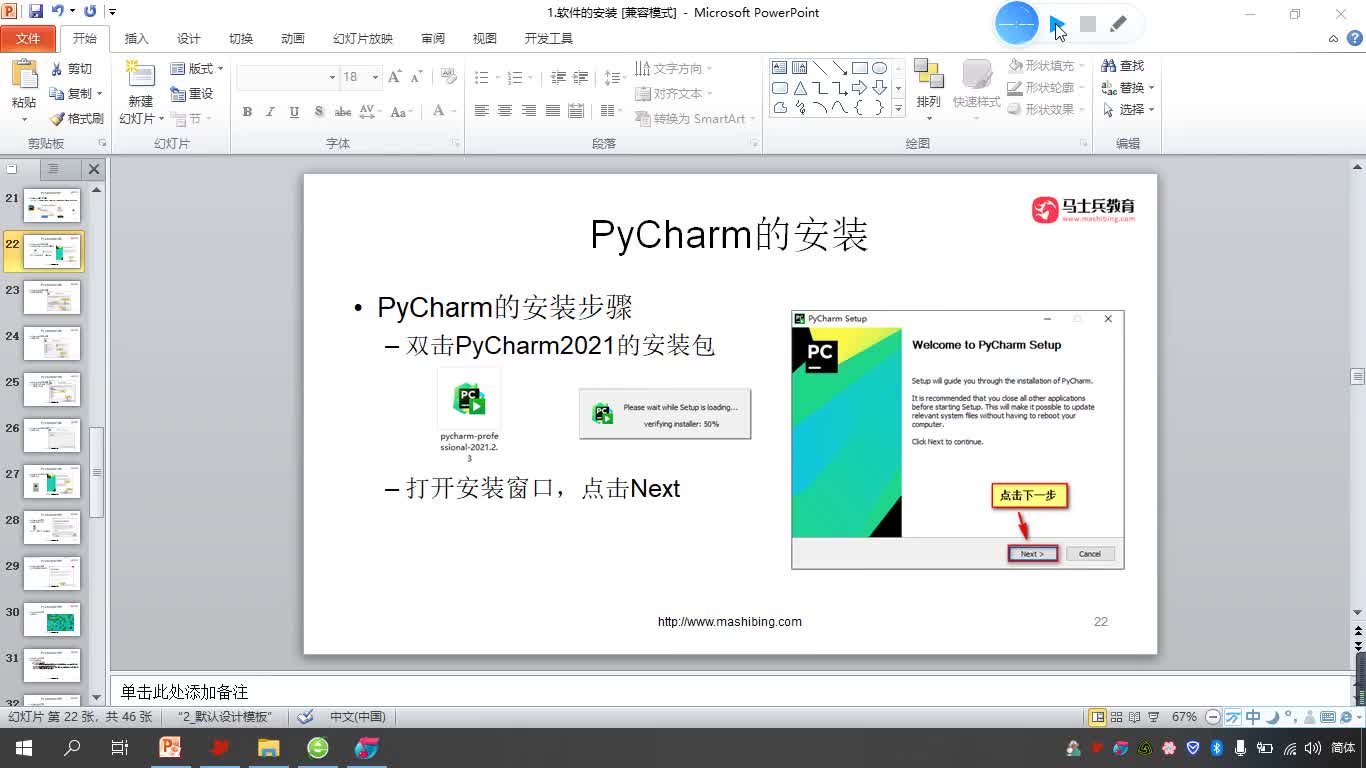The image size is (1366, 768).
Task: Switch to Reading view in status bar
Action: point(1134,717)
